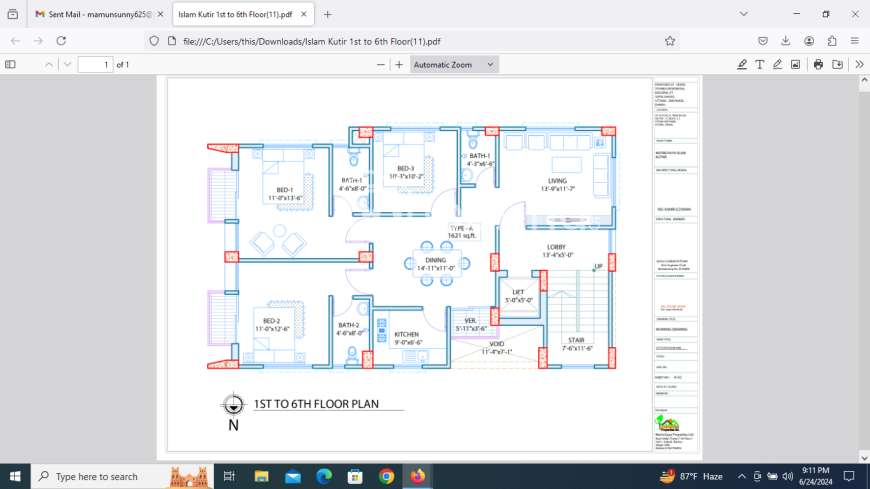The height and width of the screenshot is (489, 870).
Task: Click the page number input field
Action: [x=95, y=64]
